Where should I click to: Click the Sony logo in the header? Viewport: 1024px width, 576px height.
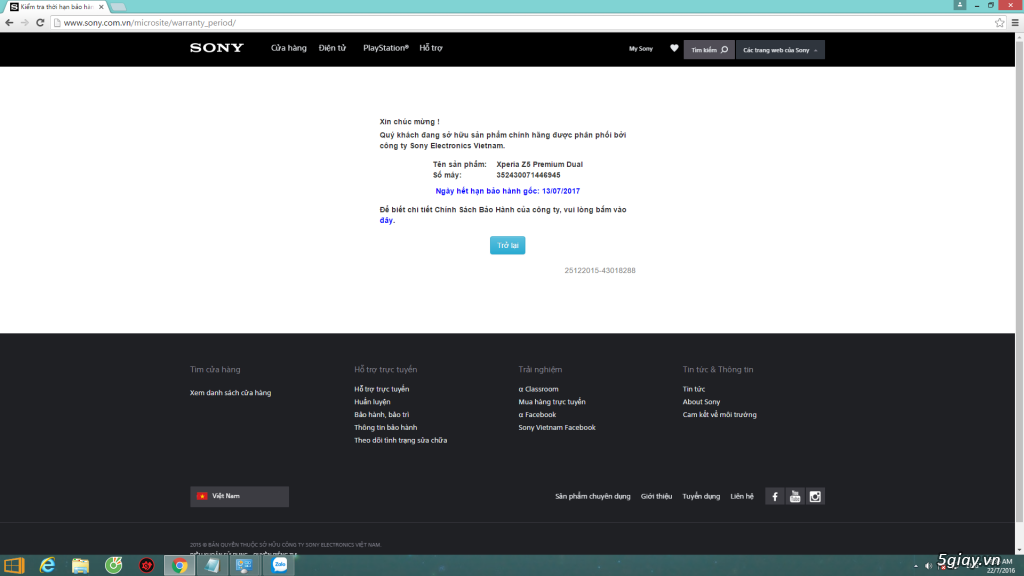(217, 48)
